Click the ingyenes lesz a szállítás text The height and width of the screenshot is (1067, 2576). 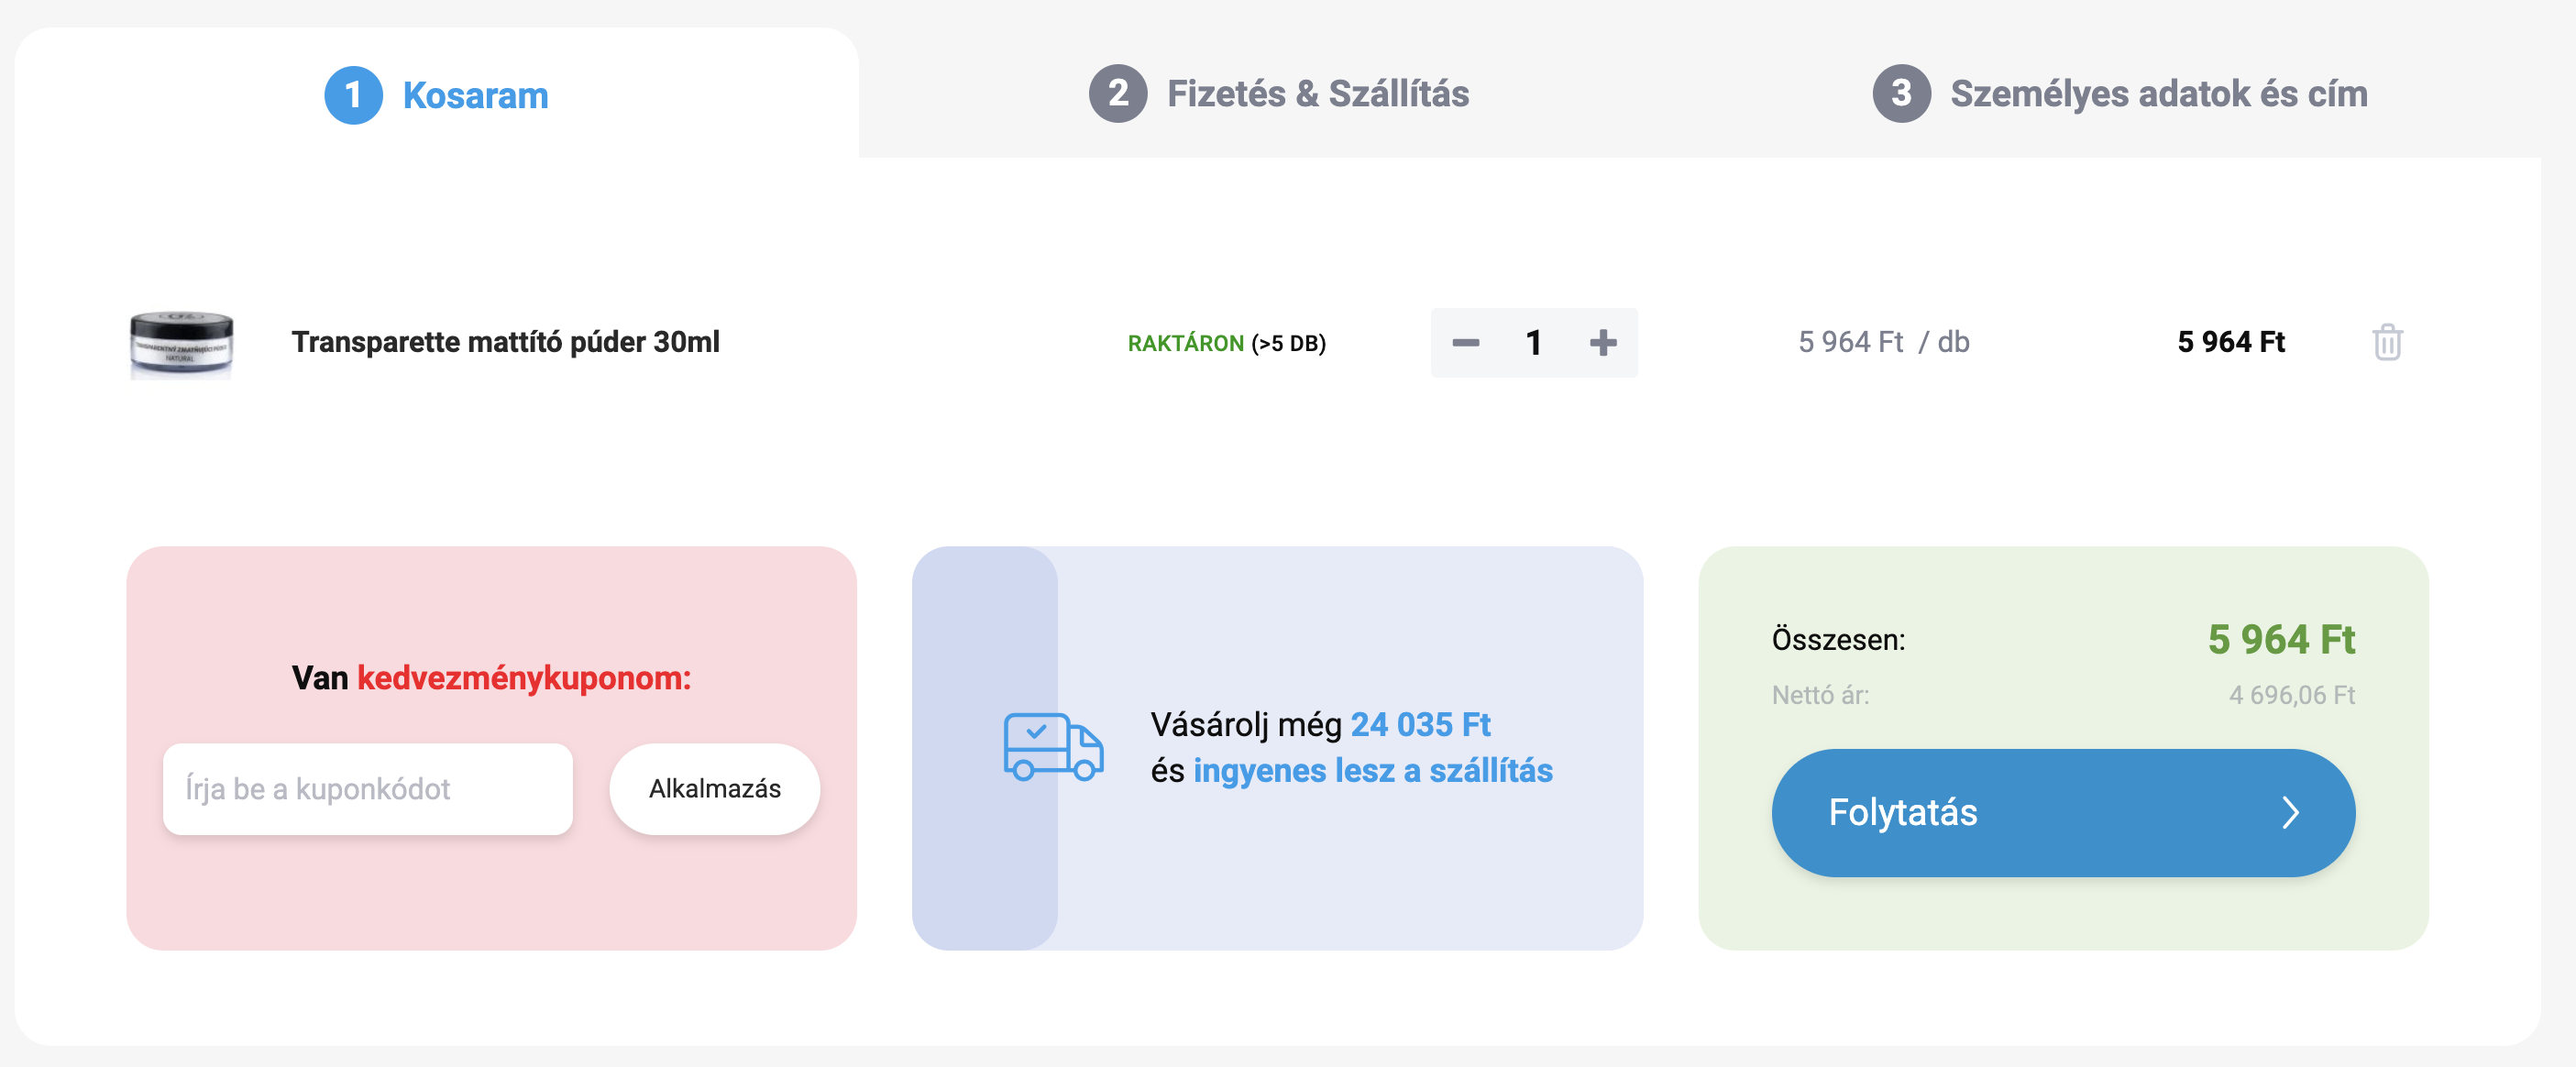(x=1372, y=770)
